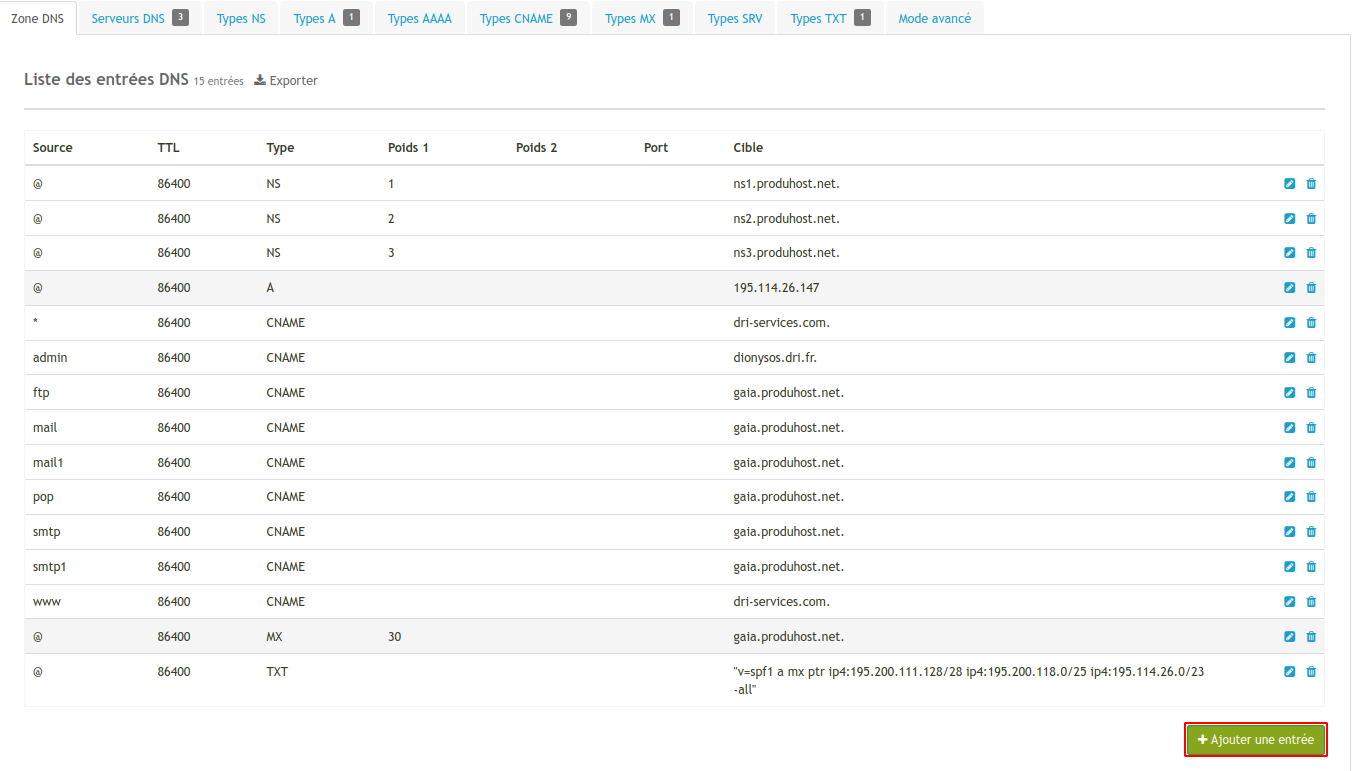This screenshot has width=1352, height=771.
Task: Delete the mail CNAME entry
Action: point(1311,428)
